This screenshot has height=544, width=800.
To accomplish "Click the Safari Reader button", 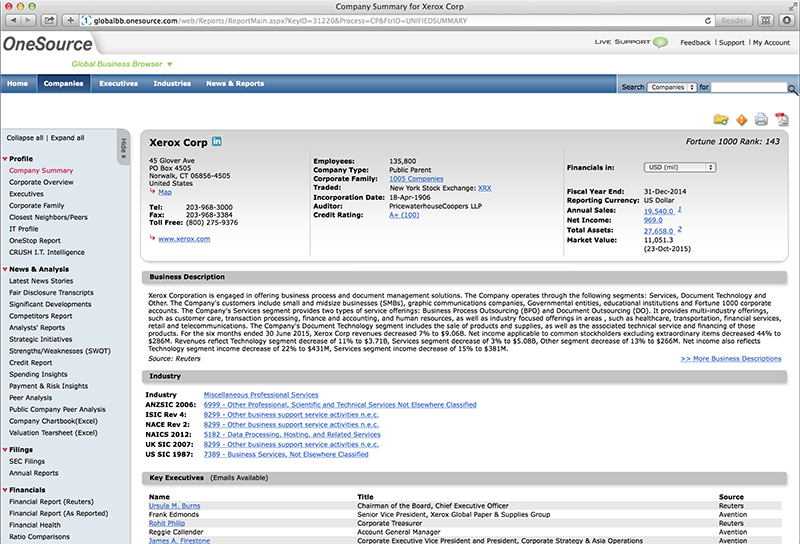I will [734, 20].
